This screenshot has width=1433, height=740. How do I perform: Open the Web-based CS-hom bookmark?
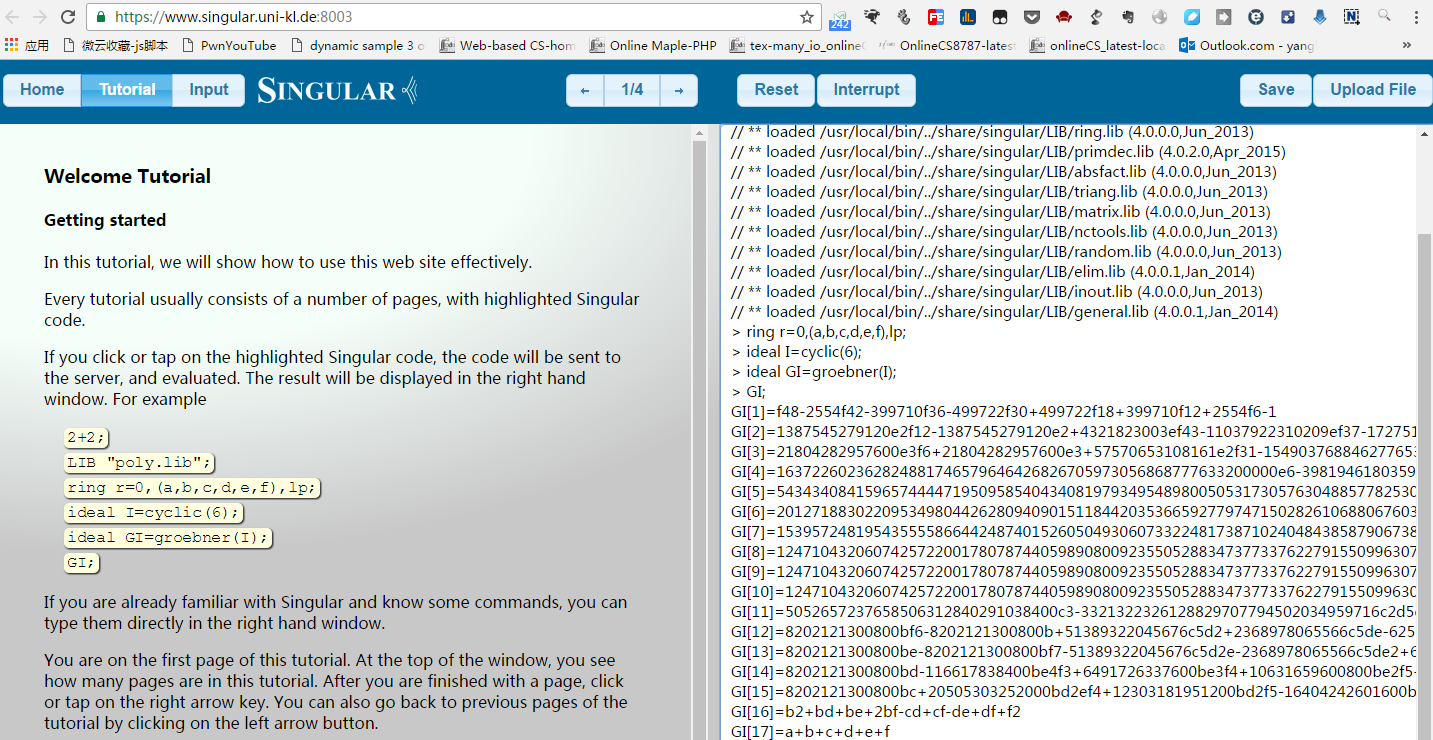pos(507,45)
